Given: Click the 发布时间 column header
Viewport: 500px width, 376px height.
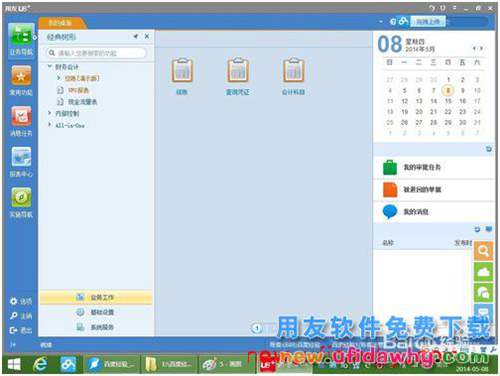Looking at the screenshot, I should (464, 243).
